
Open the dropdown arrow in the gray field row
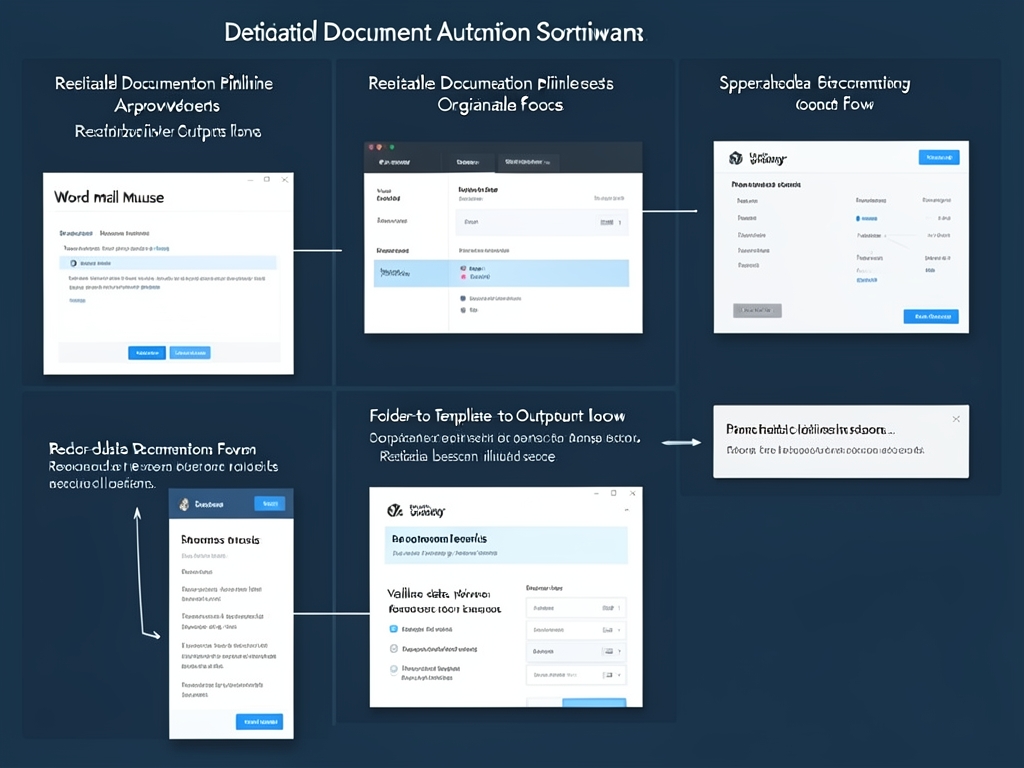coord(619,223)
